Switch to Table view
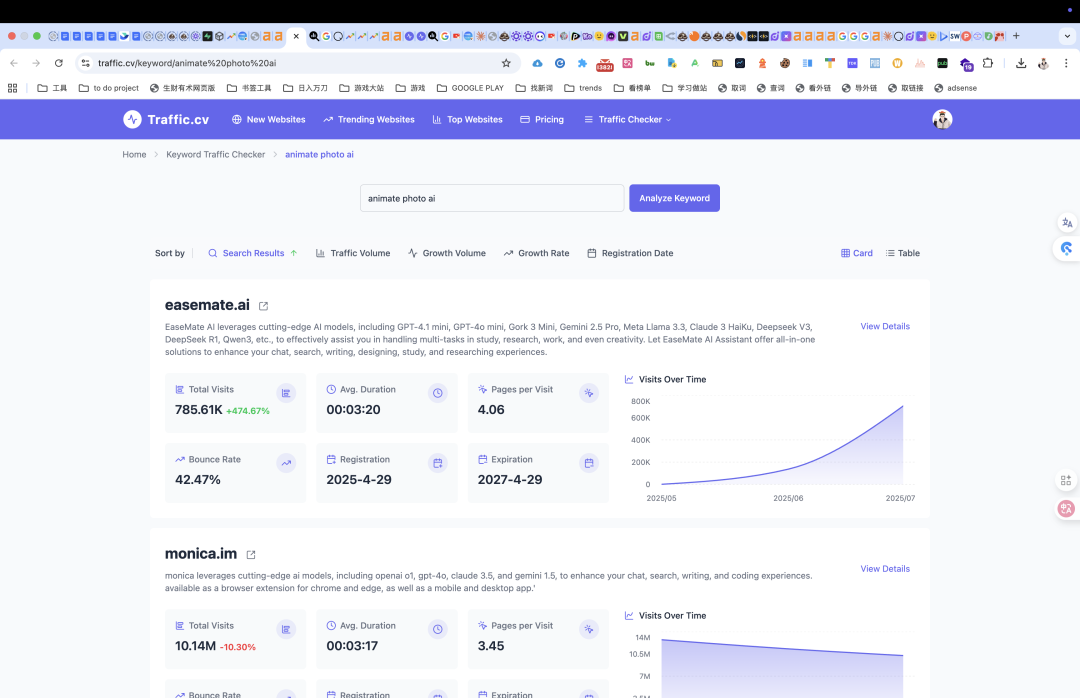This screenshot has width=1080, height=698. tap(902, 253)
